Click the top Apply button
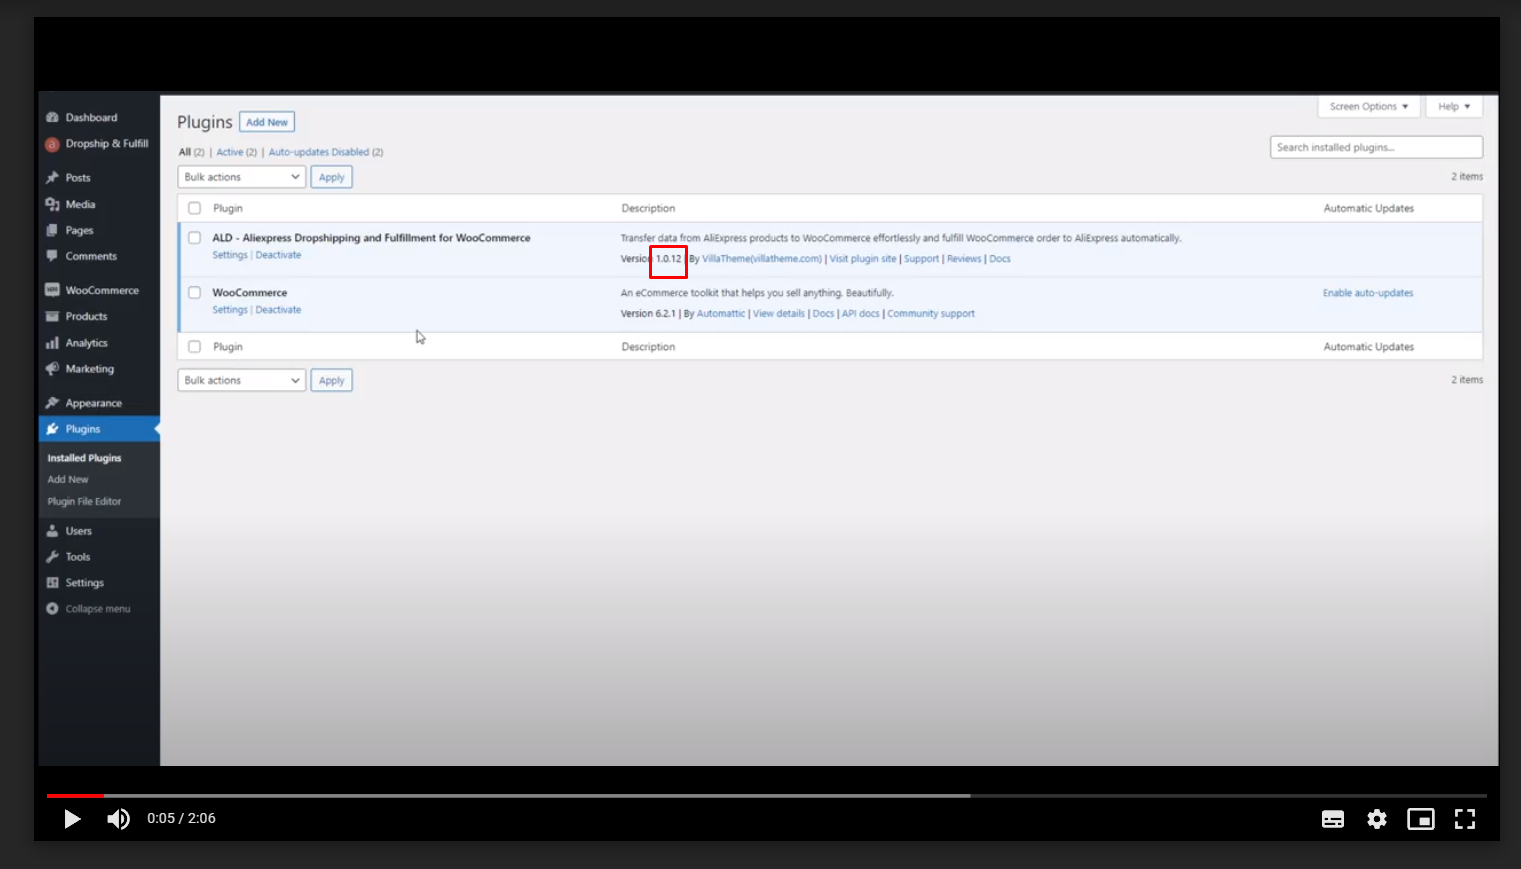Viewport: 1521px width, 869px height. click(331, 177)
